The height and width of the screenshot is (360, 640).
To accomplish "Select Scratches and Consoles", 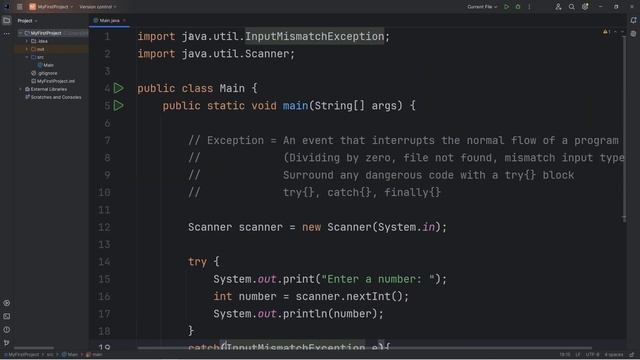I will click(53, 97).
